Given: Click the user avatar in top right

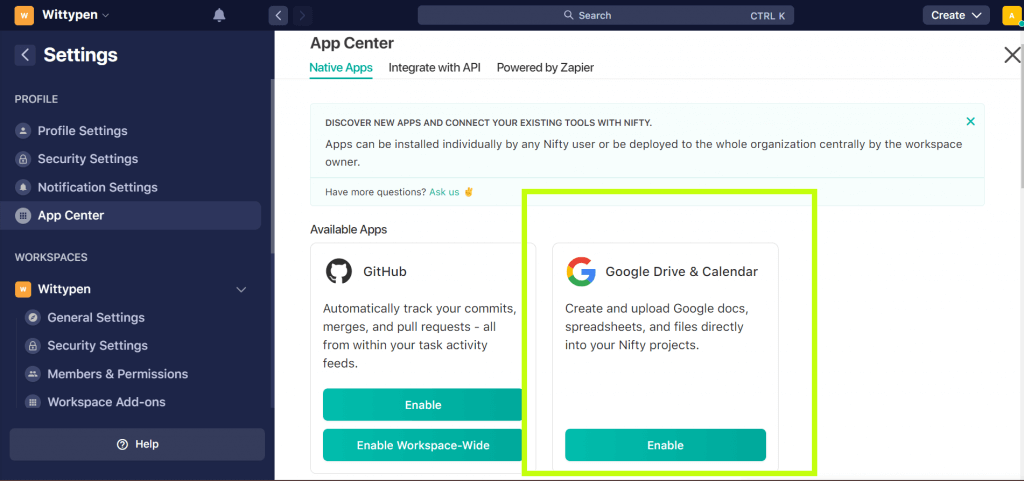Looking at the screenshot, I should [1012, 15].
